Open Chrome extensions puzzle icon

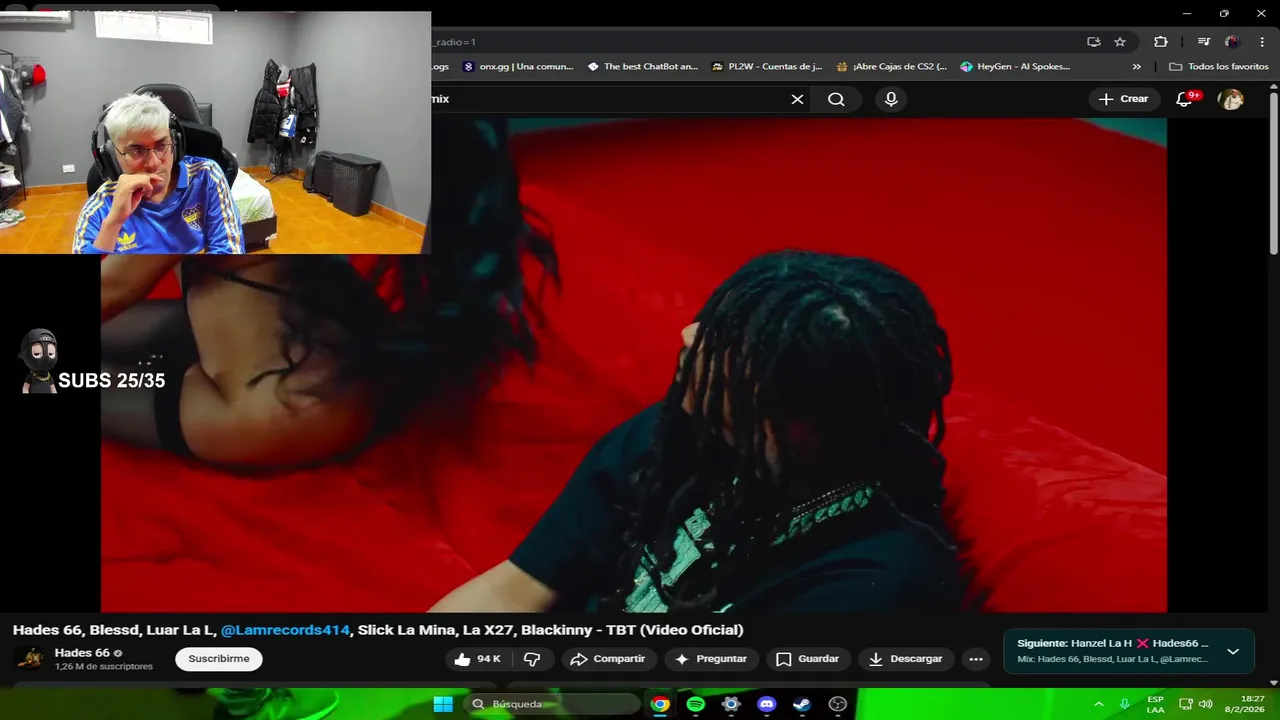click(1161, 42)
